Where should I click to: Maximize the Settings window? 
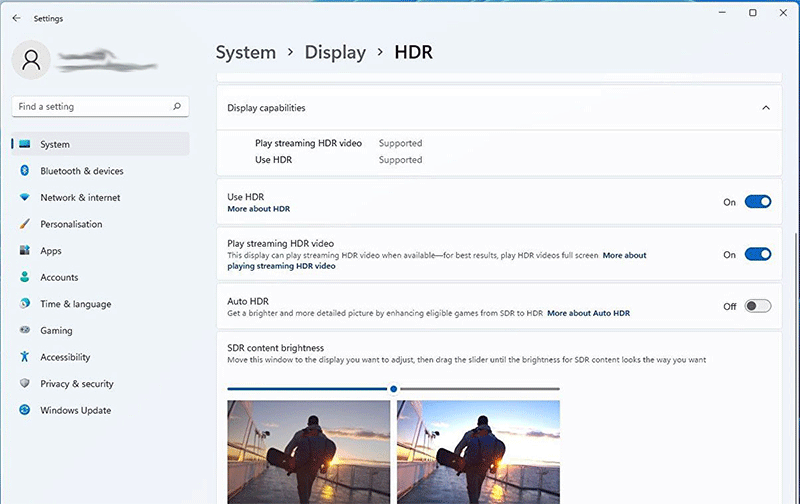pyautogui.click(x=753, y=13)
